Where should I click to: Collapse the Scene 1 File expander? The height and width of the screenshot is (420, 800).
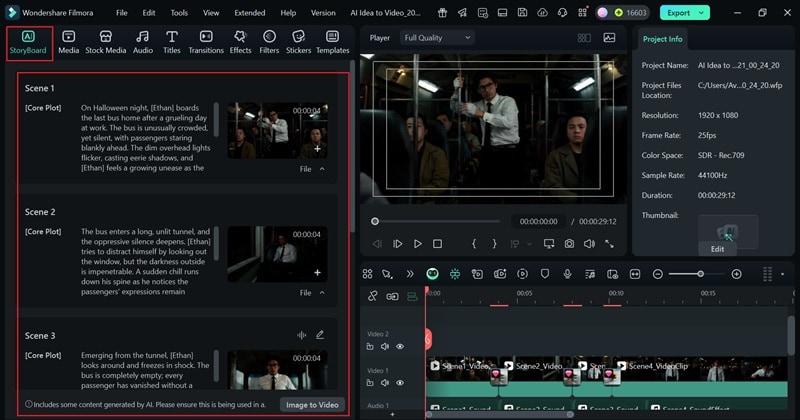[322, 169]
